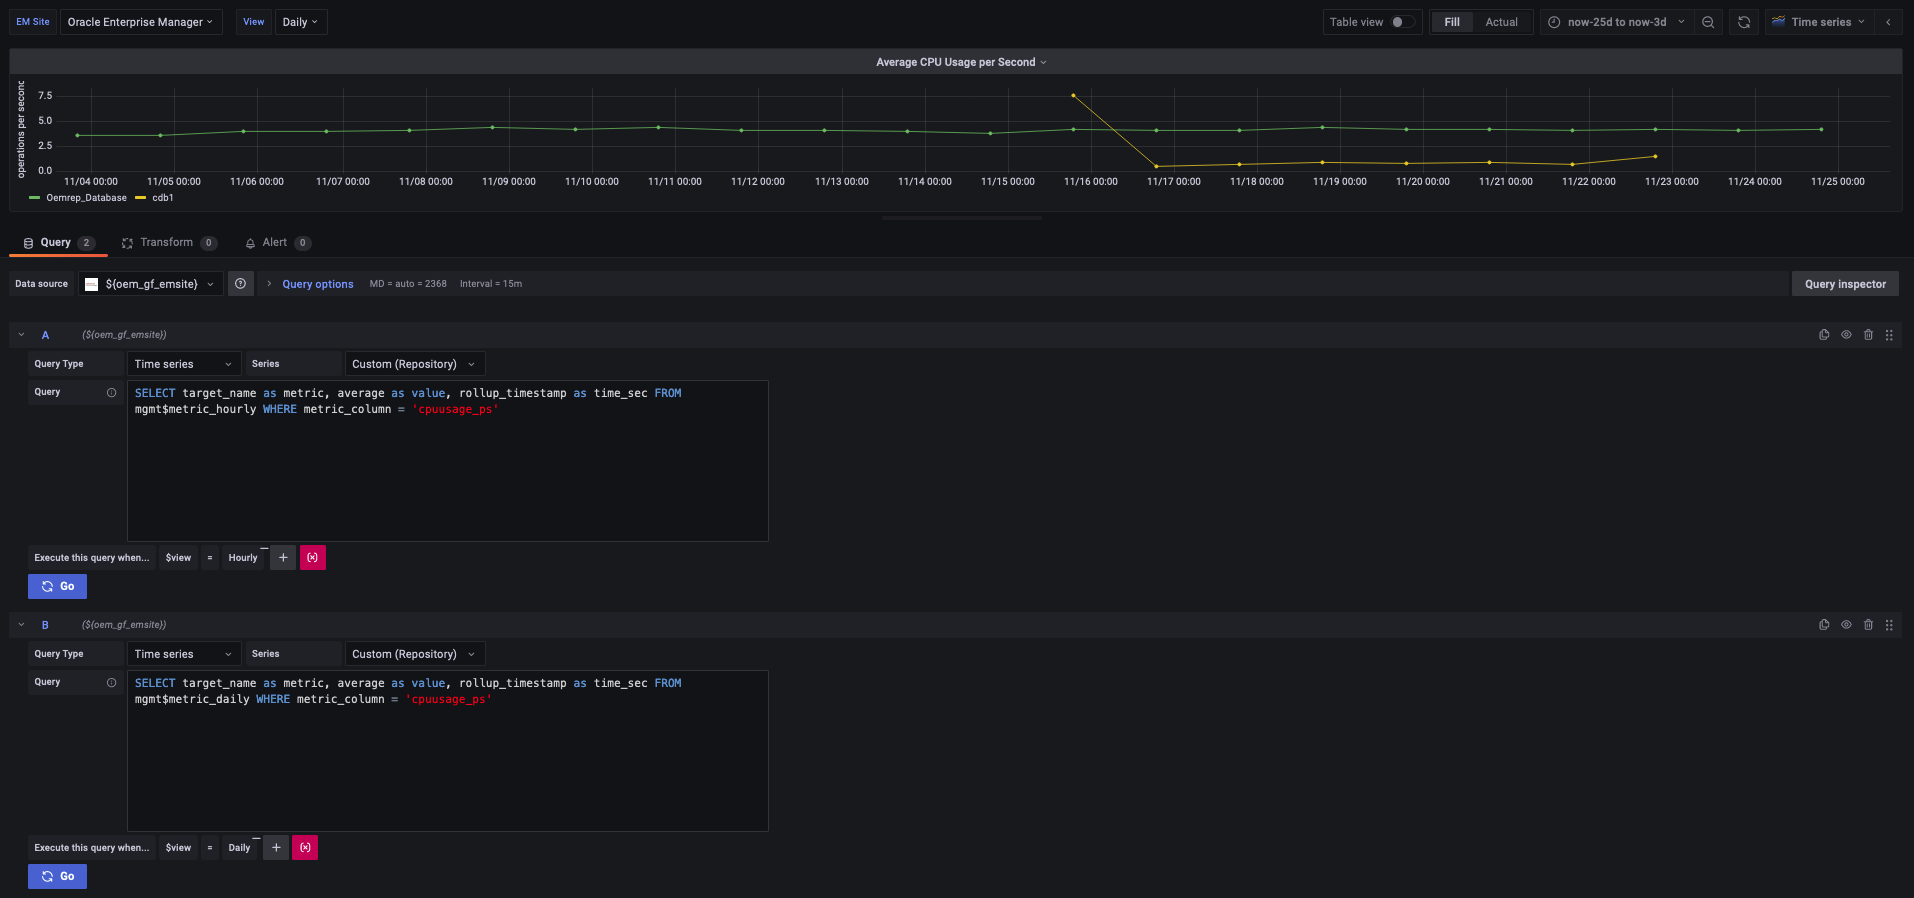Remove condition with red (x) in query A
This screenshot has width=1914, height=898.
point(313,558)
